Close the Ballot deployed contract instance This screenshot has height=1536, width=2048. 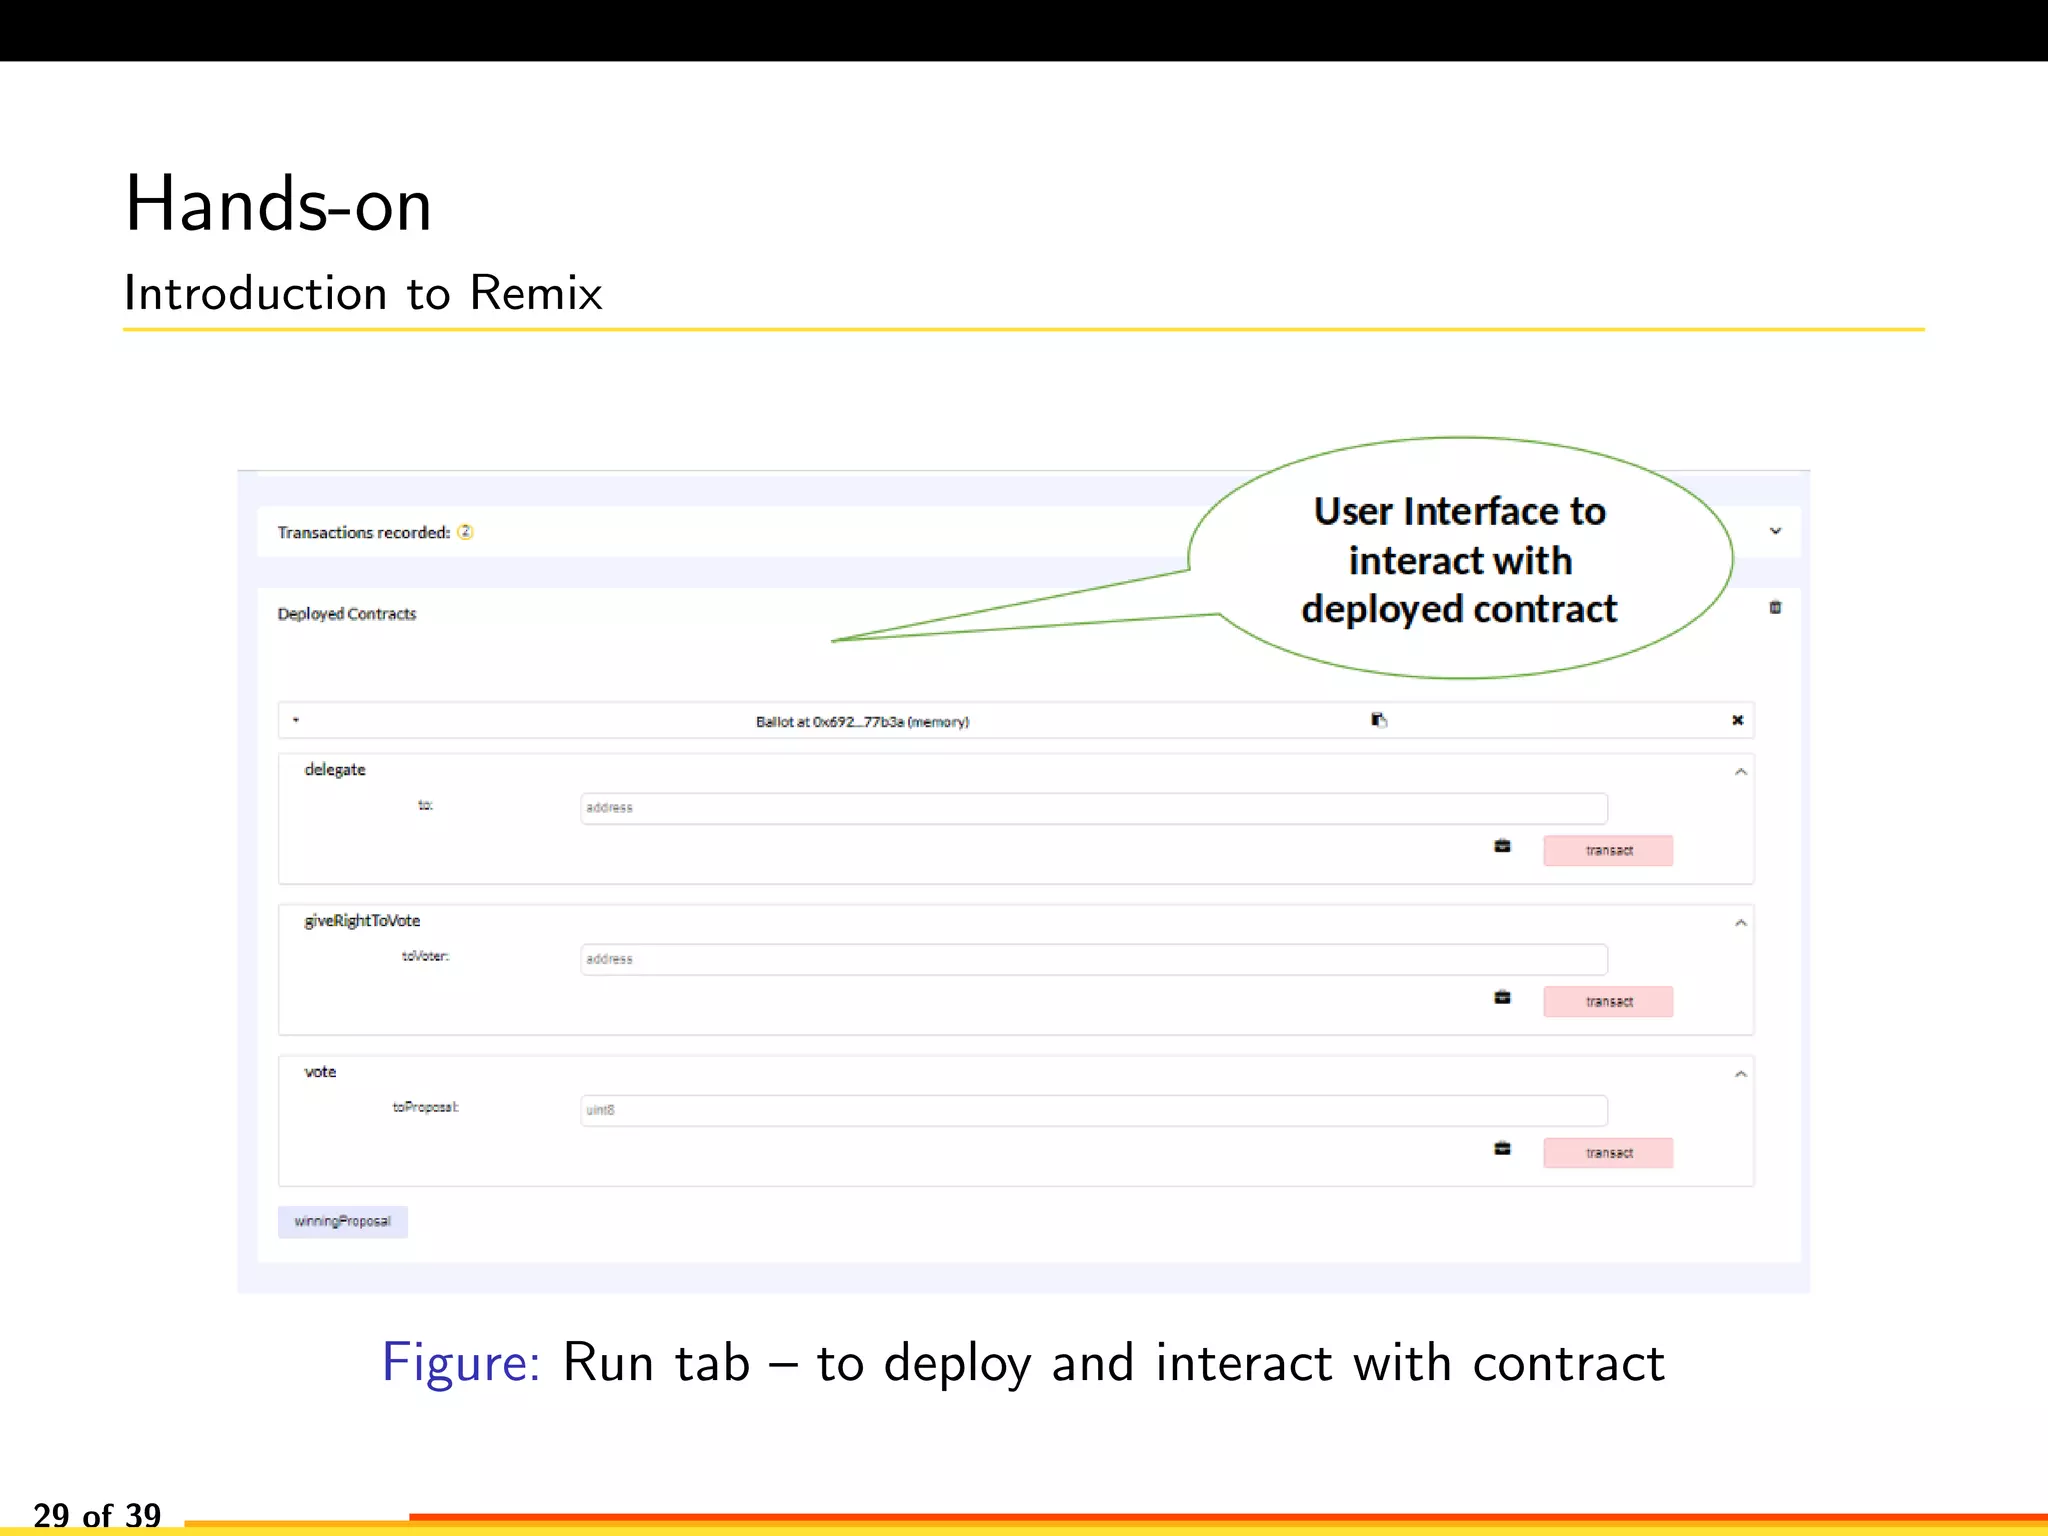coord(1738,720)
